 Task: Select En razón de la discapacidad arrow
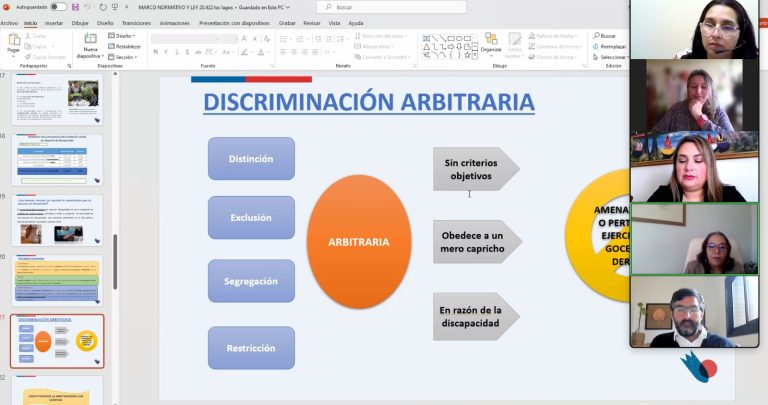[x=476, y=316]
